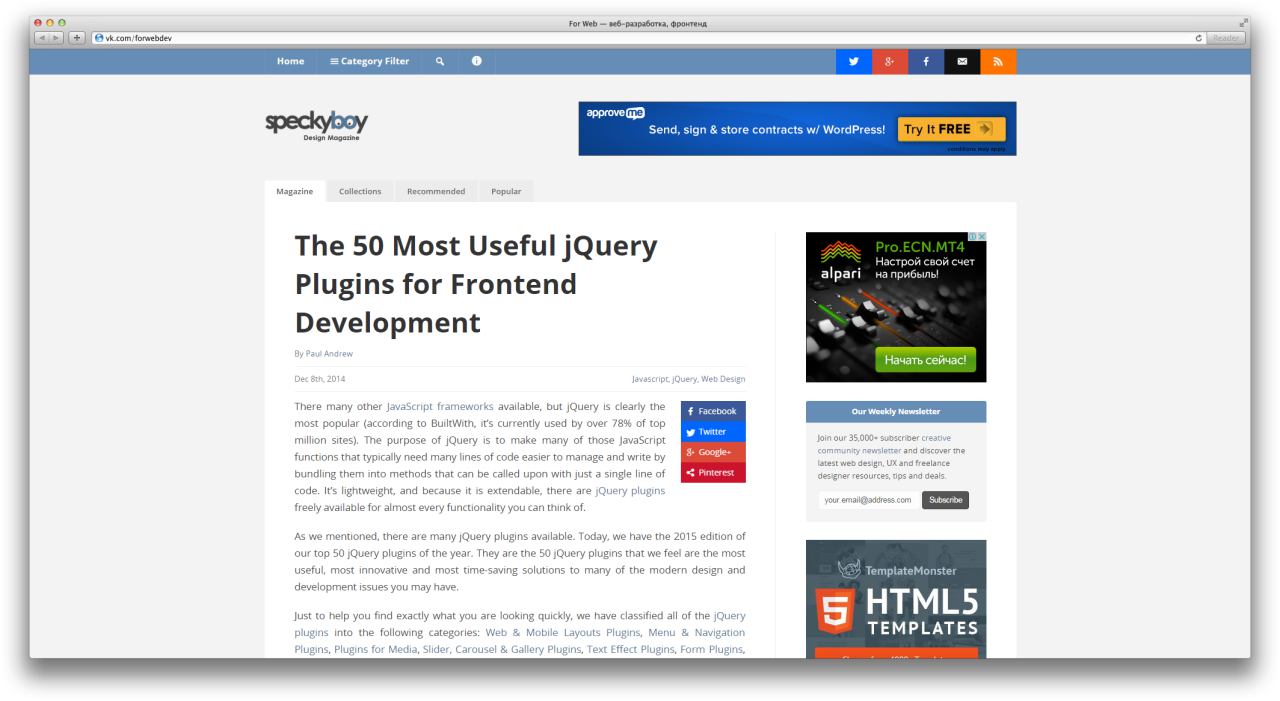The image size is (1280, 701).
Task: Open Web & Mobile Layouts Plugins link
Action: [563, 632]
